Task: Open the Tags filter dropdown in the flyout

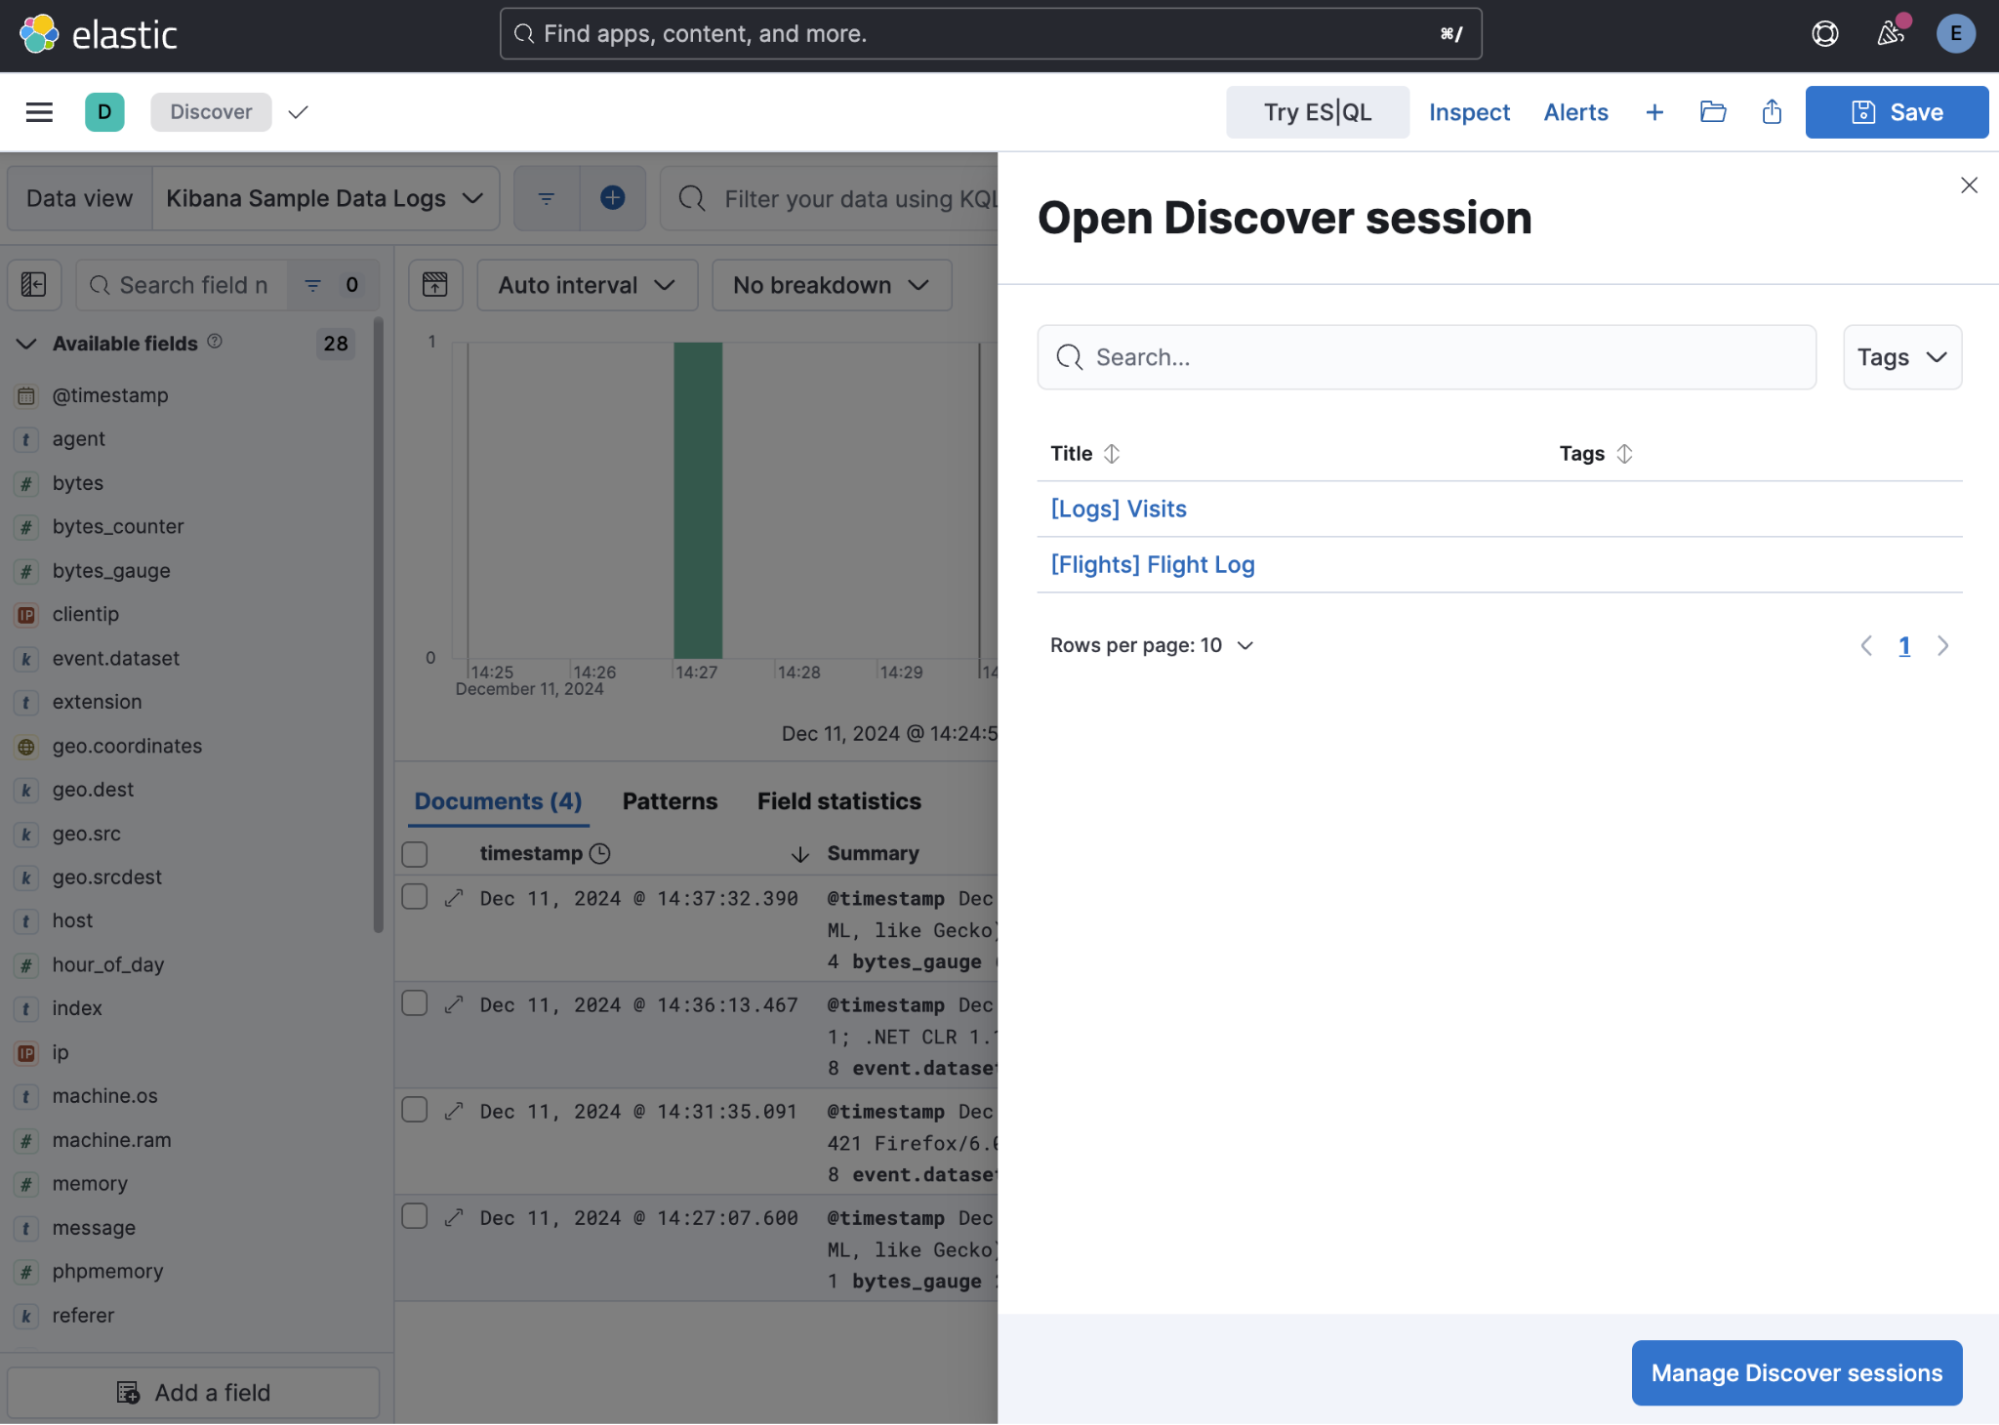Action: coord(1901,357)
